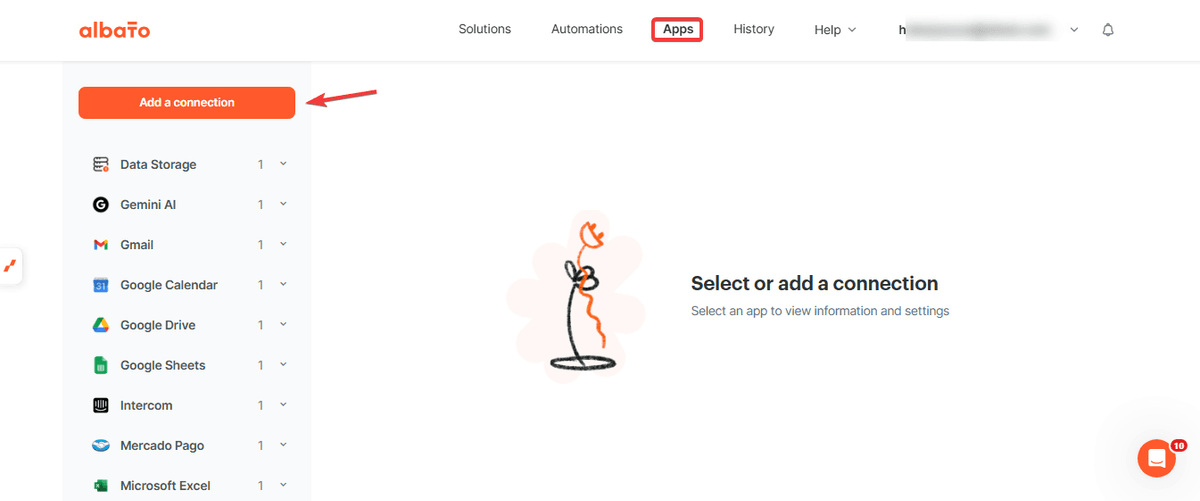Click the Add a connection button
1200x501 pixels.
187,103
